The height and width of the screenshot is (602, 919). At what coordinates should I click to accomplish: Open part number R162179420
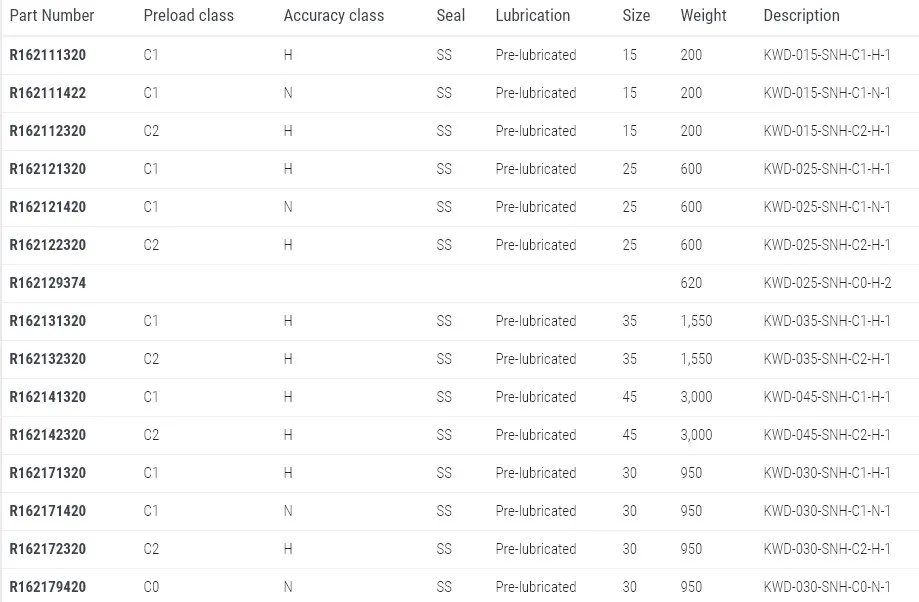pos(48,587)
